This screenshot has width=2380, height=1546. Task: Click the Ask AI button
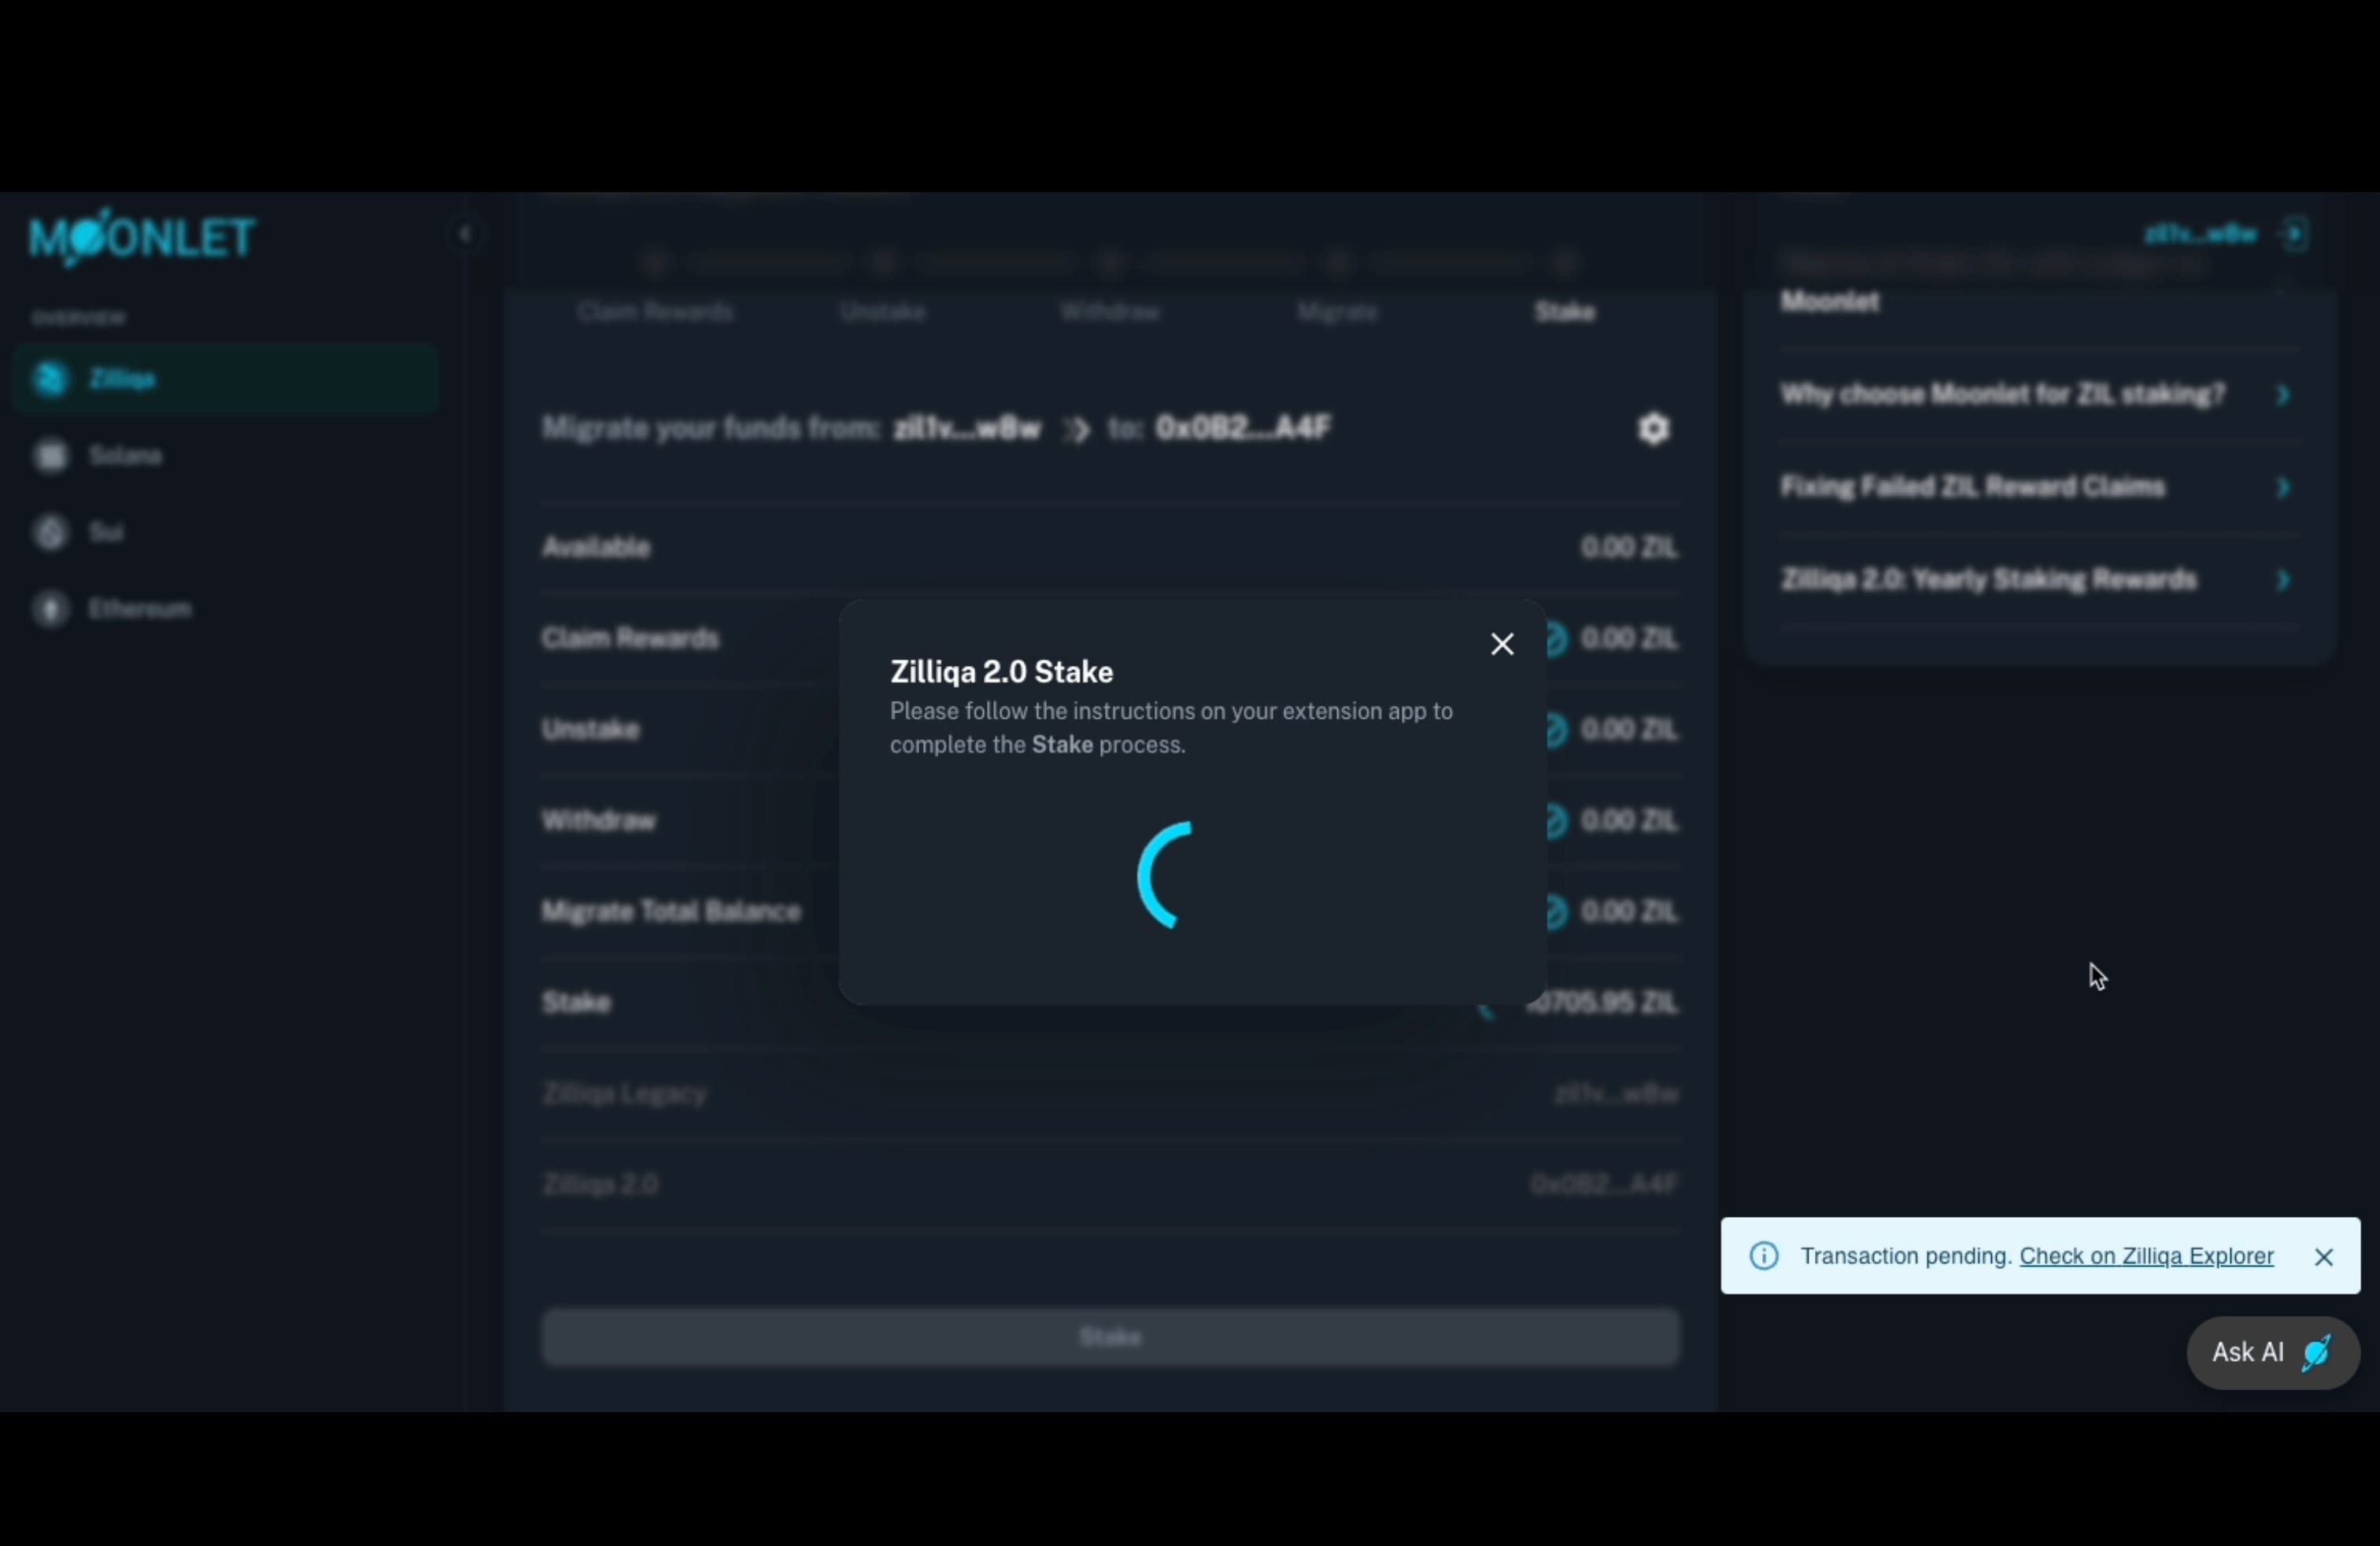click(2271, 1352)
